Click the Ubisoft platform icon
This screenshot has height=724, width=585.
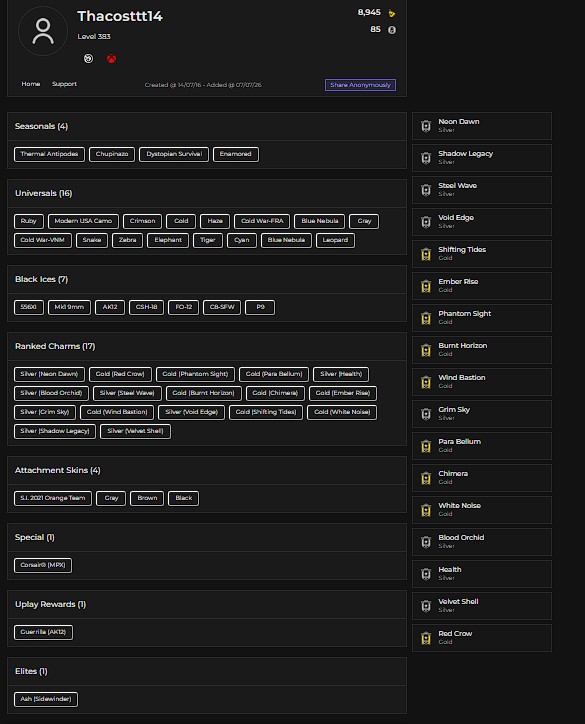pyautogui.click(x=88, y=59)
